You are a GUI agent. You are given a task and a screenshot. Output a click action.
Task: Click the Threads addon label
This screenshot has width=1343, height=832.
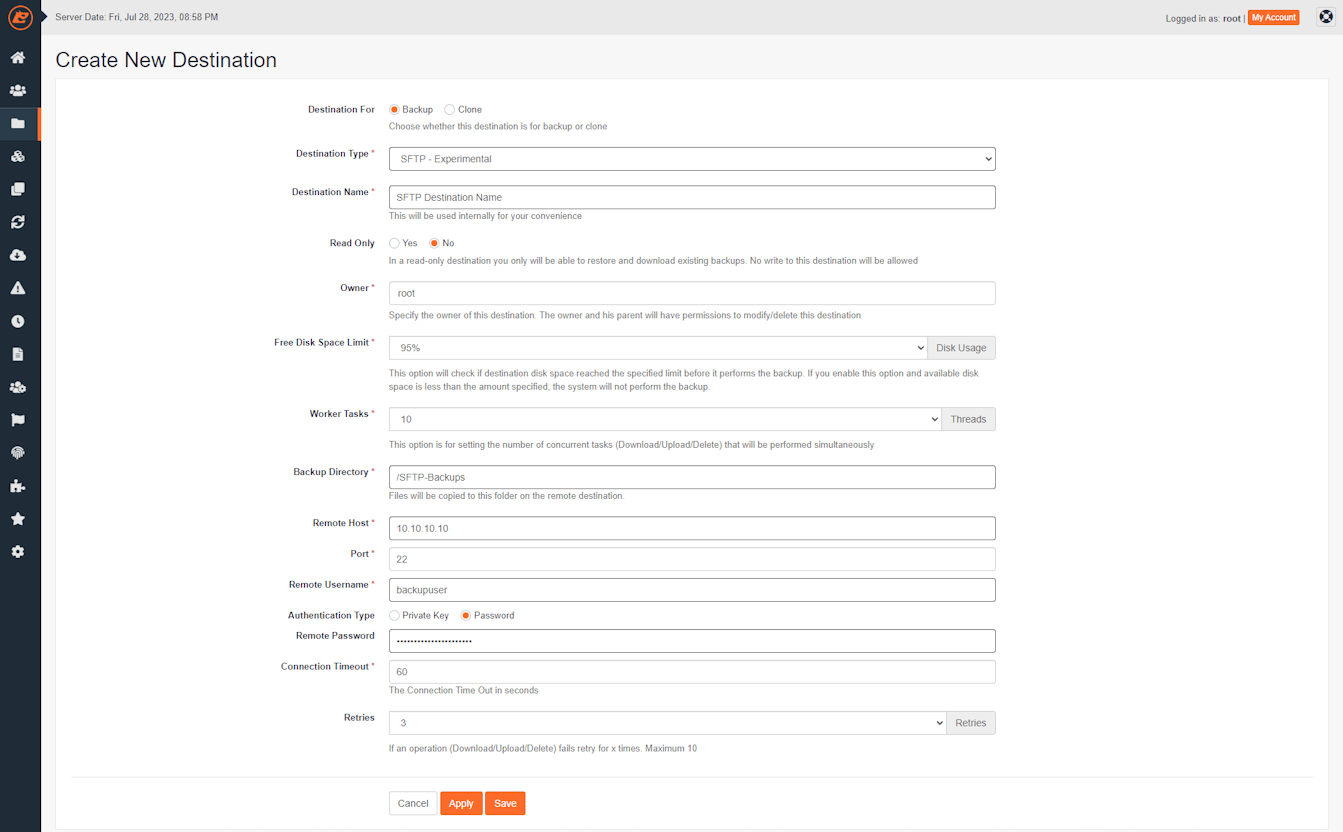pyautogui.click(x=968, y=419)
